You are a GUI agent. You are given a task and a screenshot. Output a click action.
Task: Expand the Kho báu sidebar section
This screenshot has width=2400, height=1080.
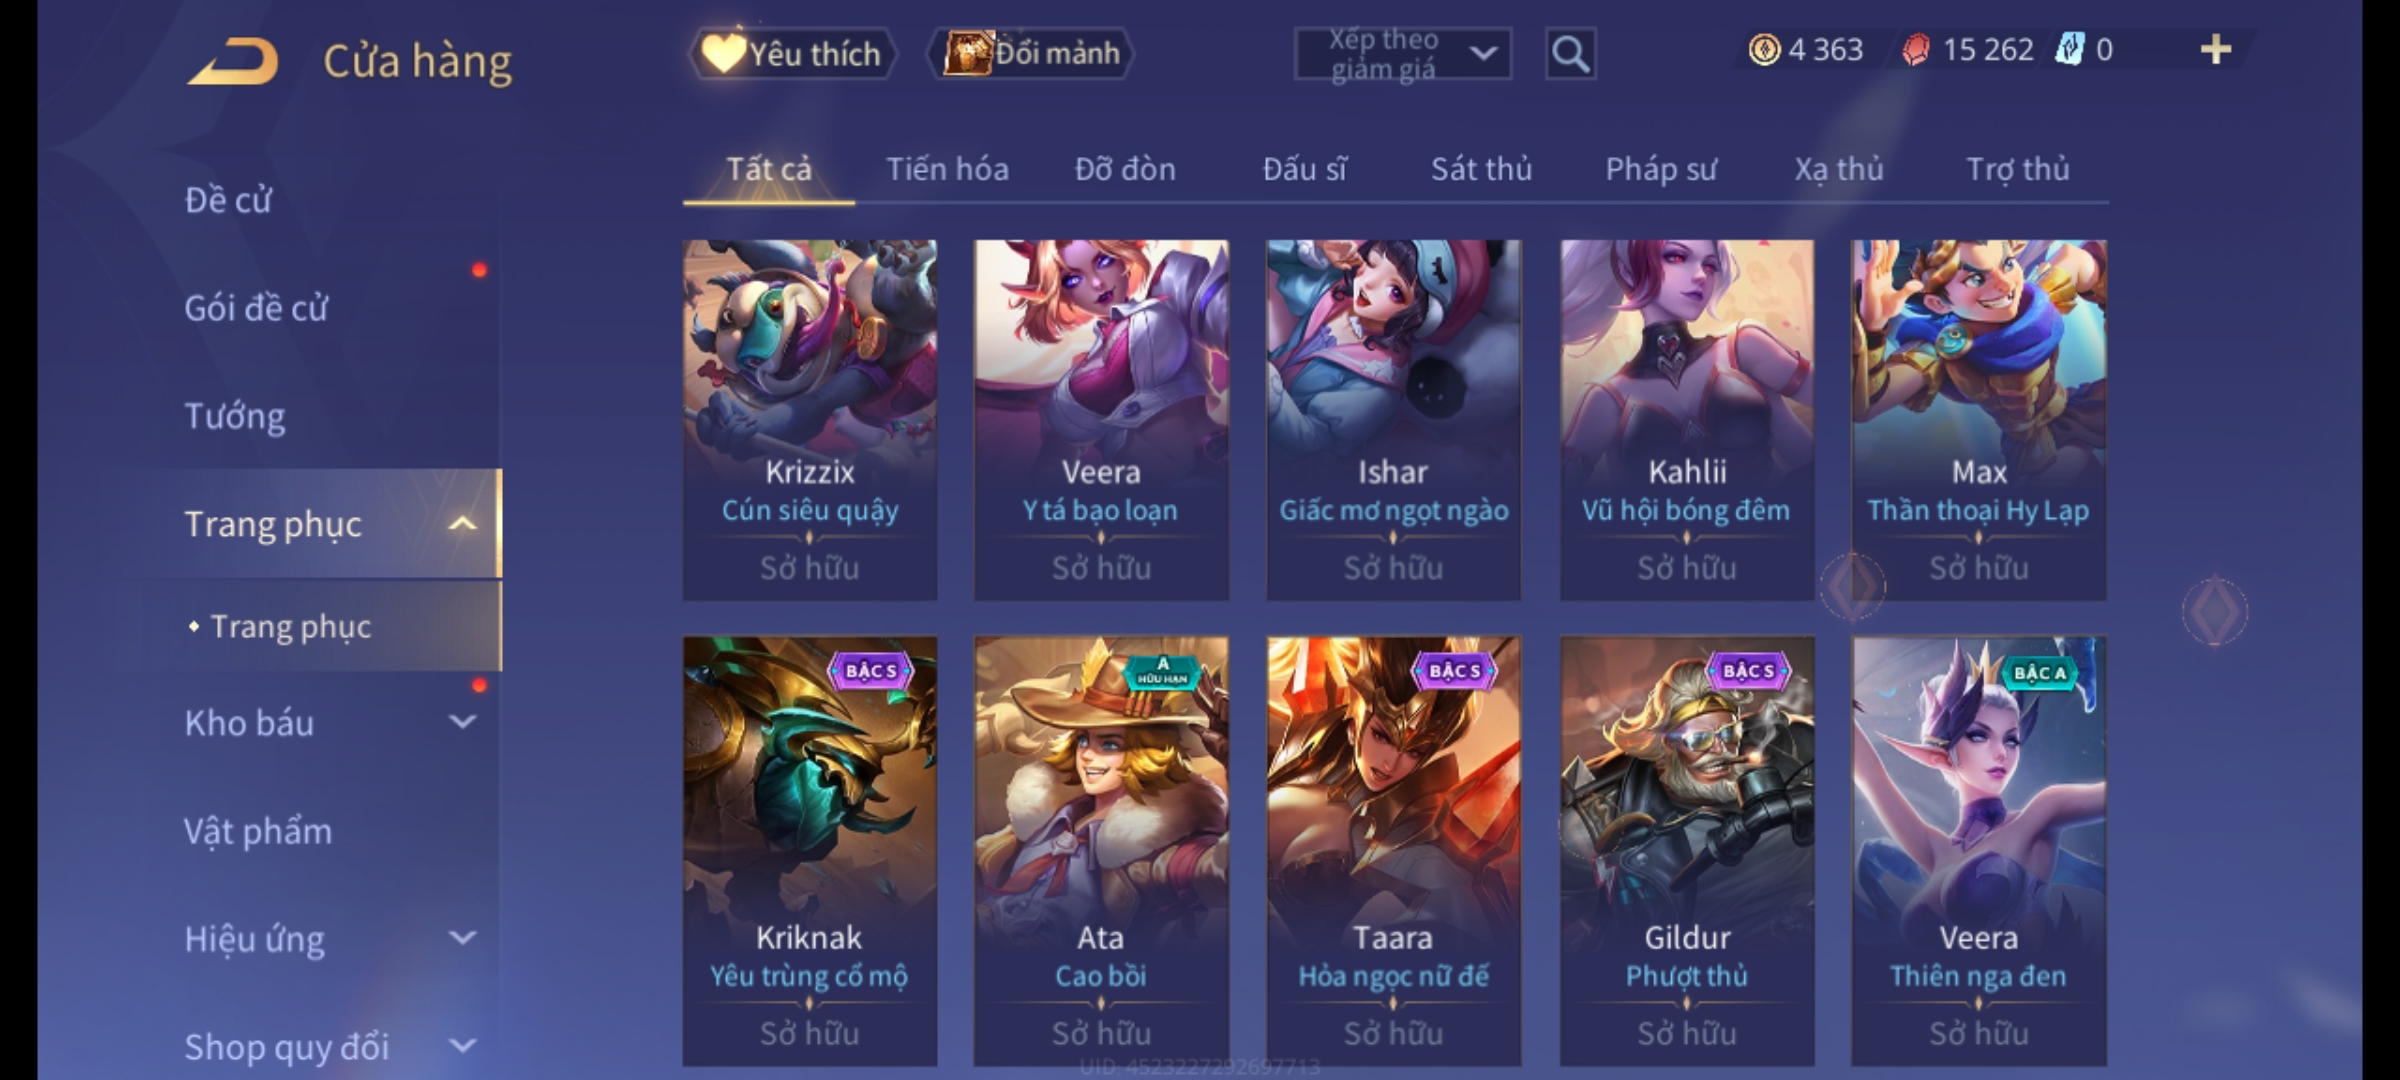point(462,721)
